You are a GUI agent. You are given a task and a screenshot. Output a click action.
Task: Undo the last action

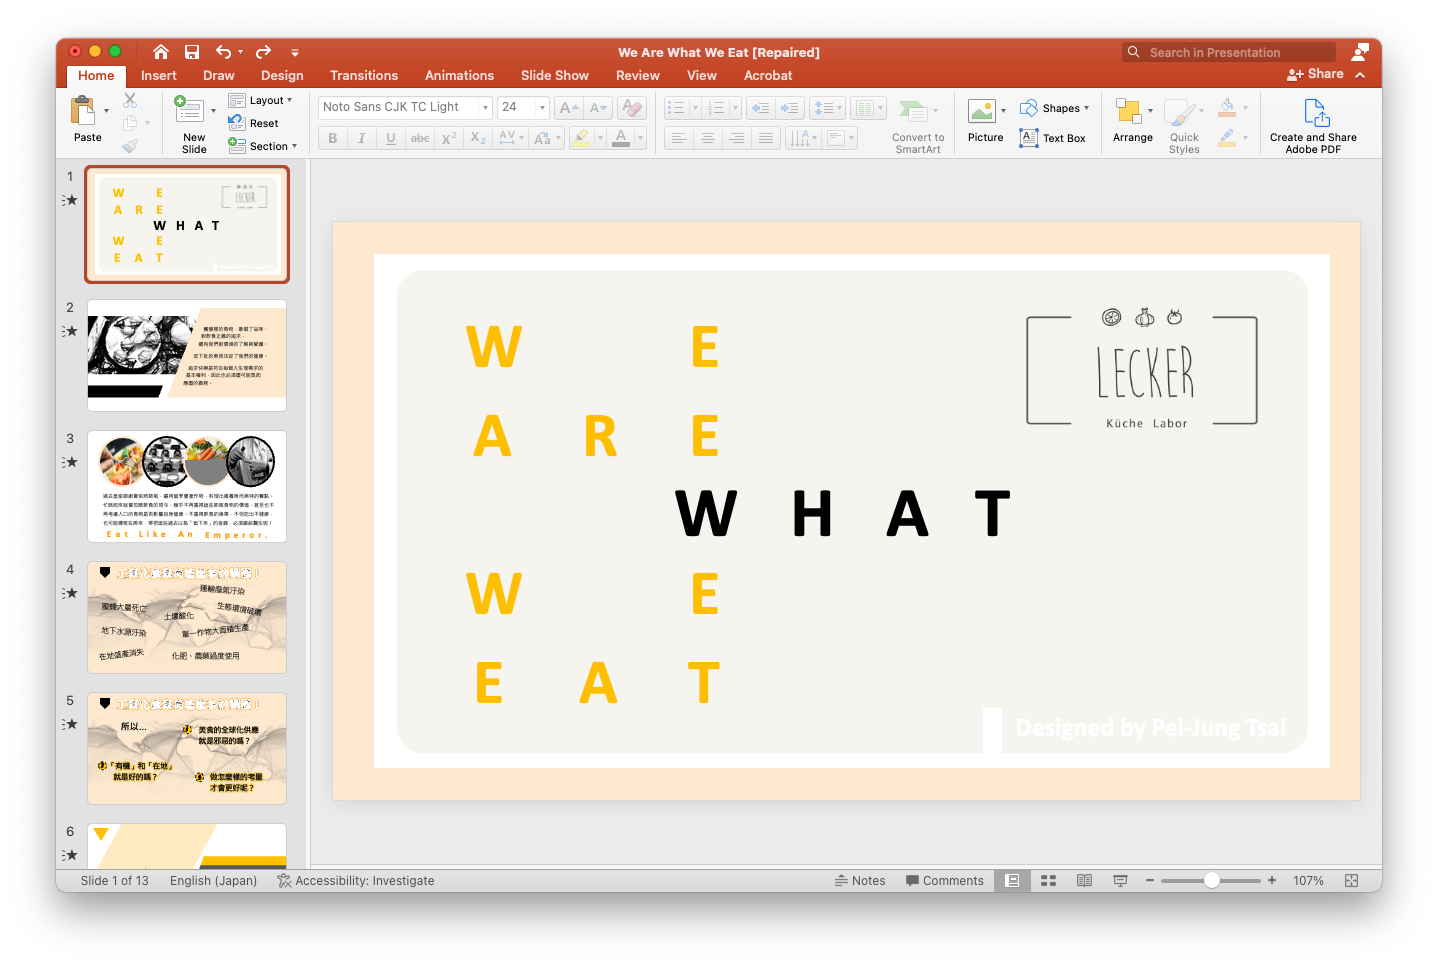[x=224, y=52]
